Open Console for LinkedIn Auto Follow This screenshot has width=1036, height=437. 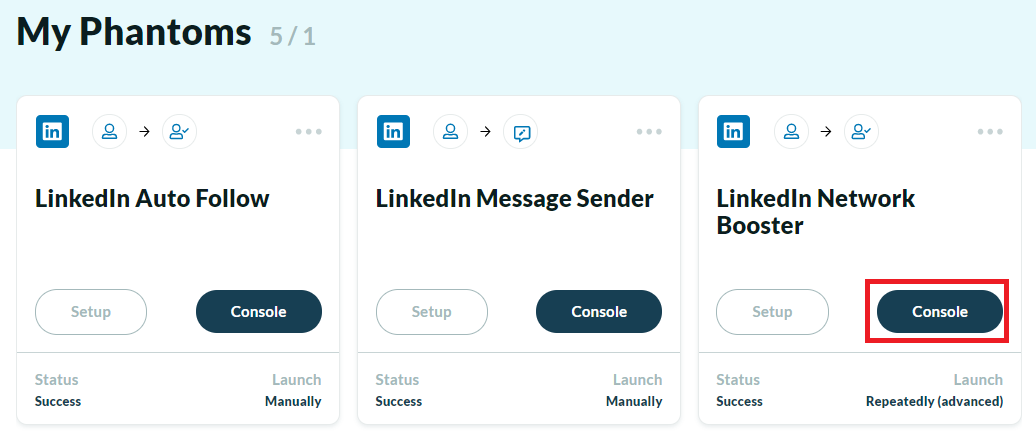[x=259, y=311]
